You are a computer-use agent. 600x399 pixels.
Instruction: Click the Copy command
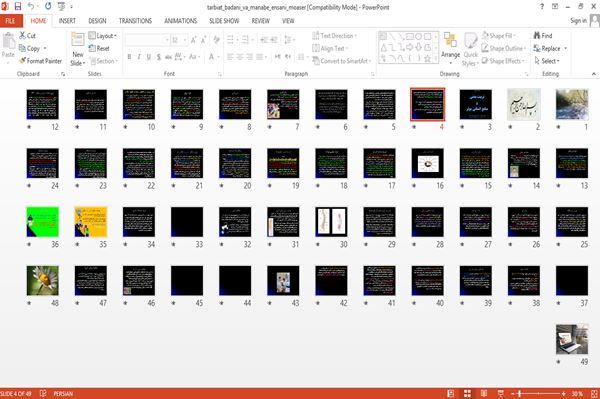pos(29,48)
